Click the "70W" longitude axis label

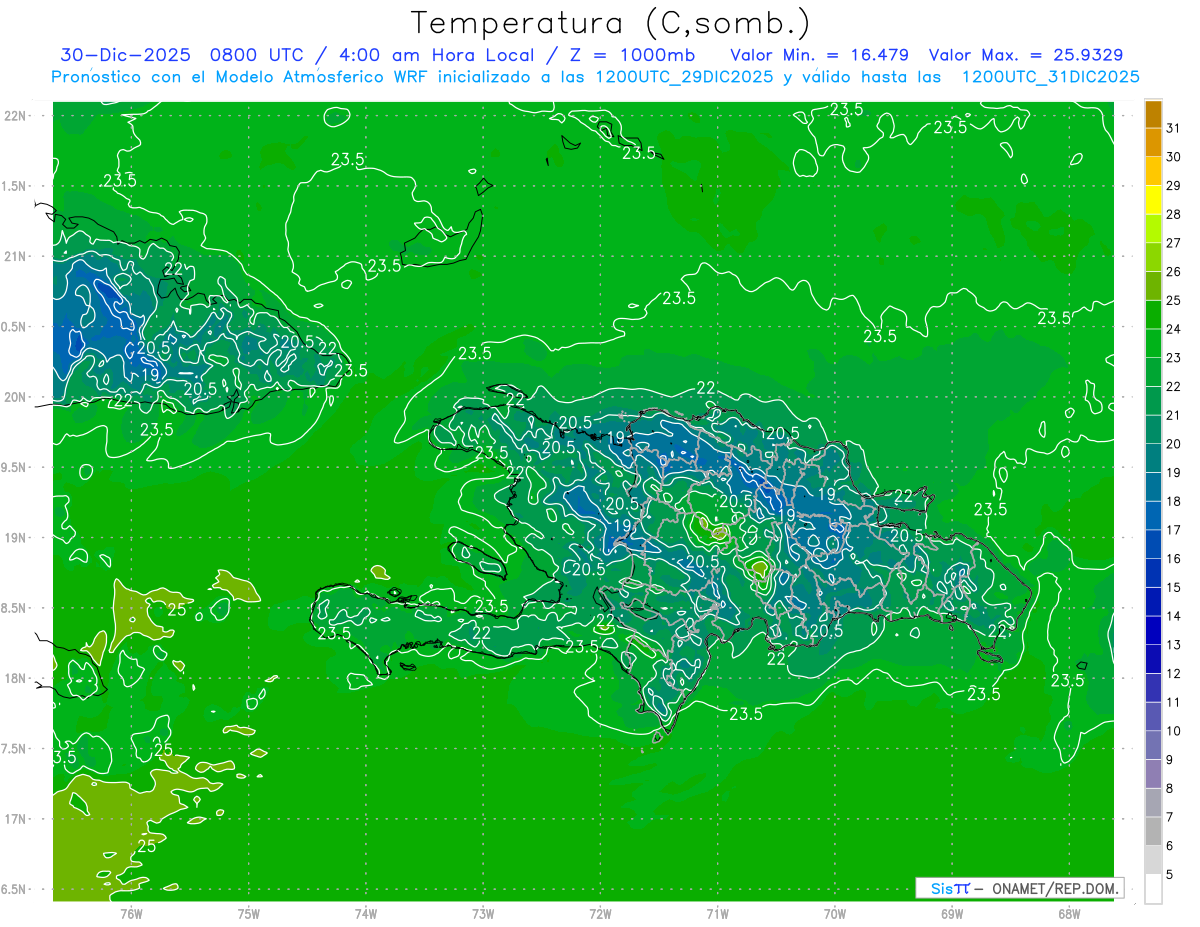(835, 914)
